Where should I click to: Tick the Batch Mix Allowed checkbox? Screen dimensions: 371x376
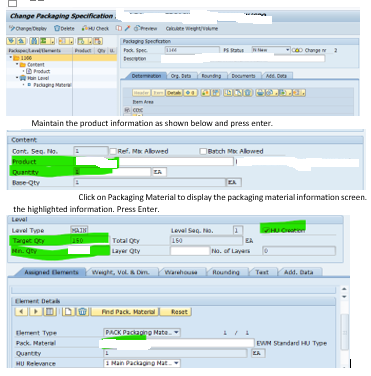pyautogui.click(x=203, y=151)
